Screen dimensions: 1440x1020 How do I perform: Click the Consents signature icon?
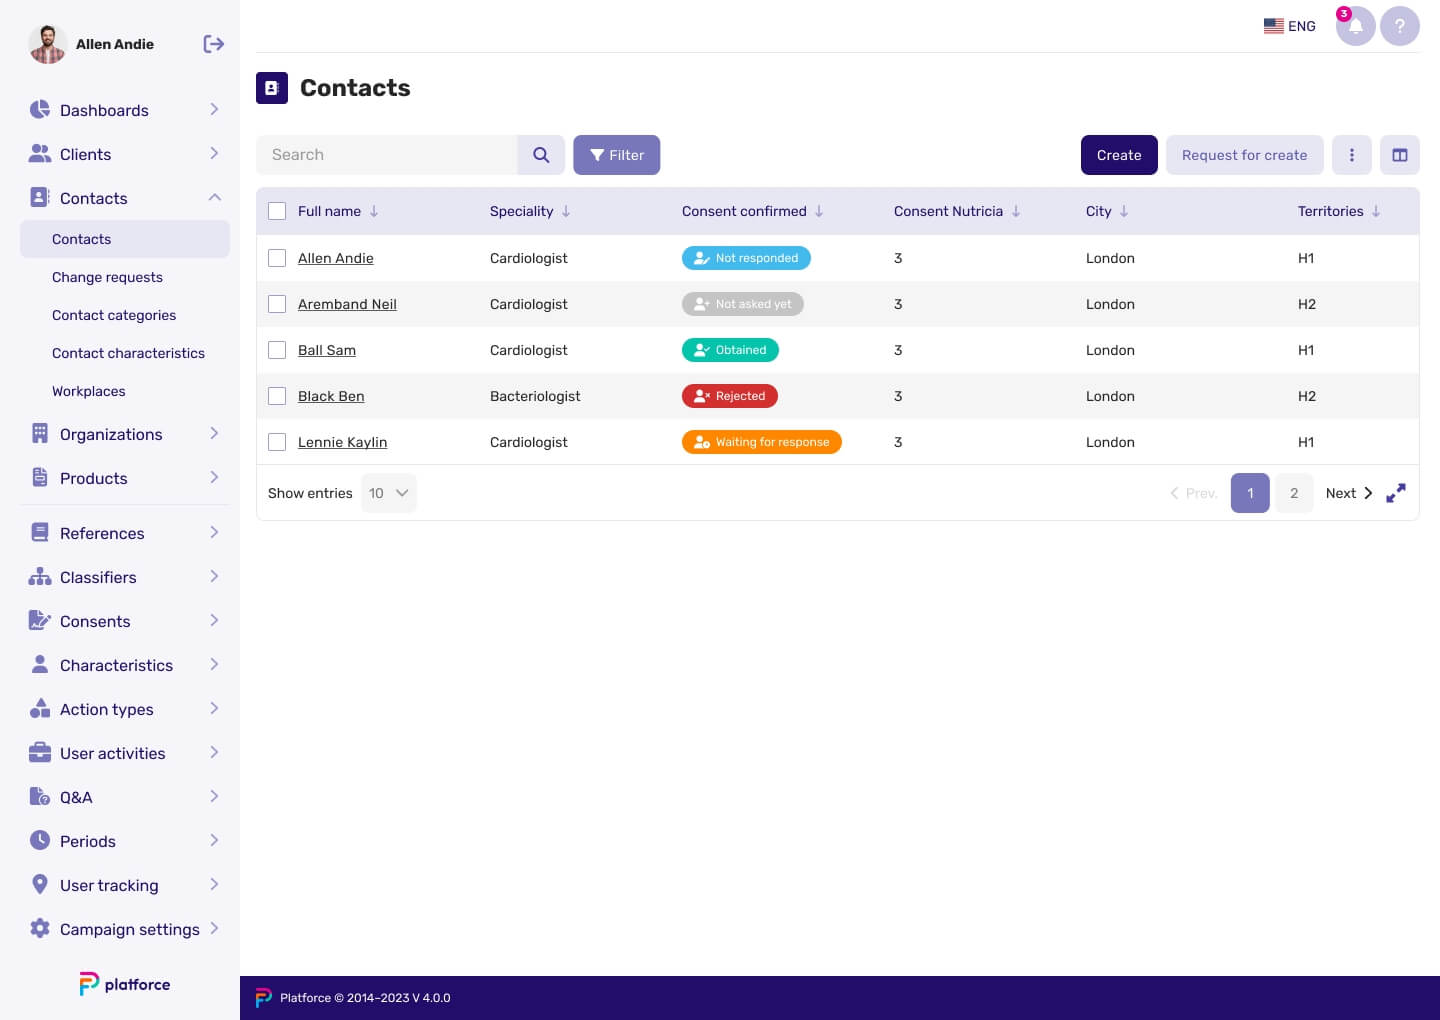click(x=40, y=621)
